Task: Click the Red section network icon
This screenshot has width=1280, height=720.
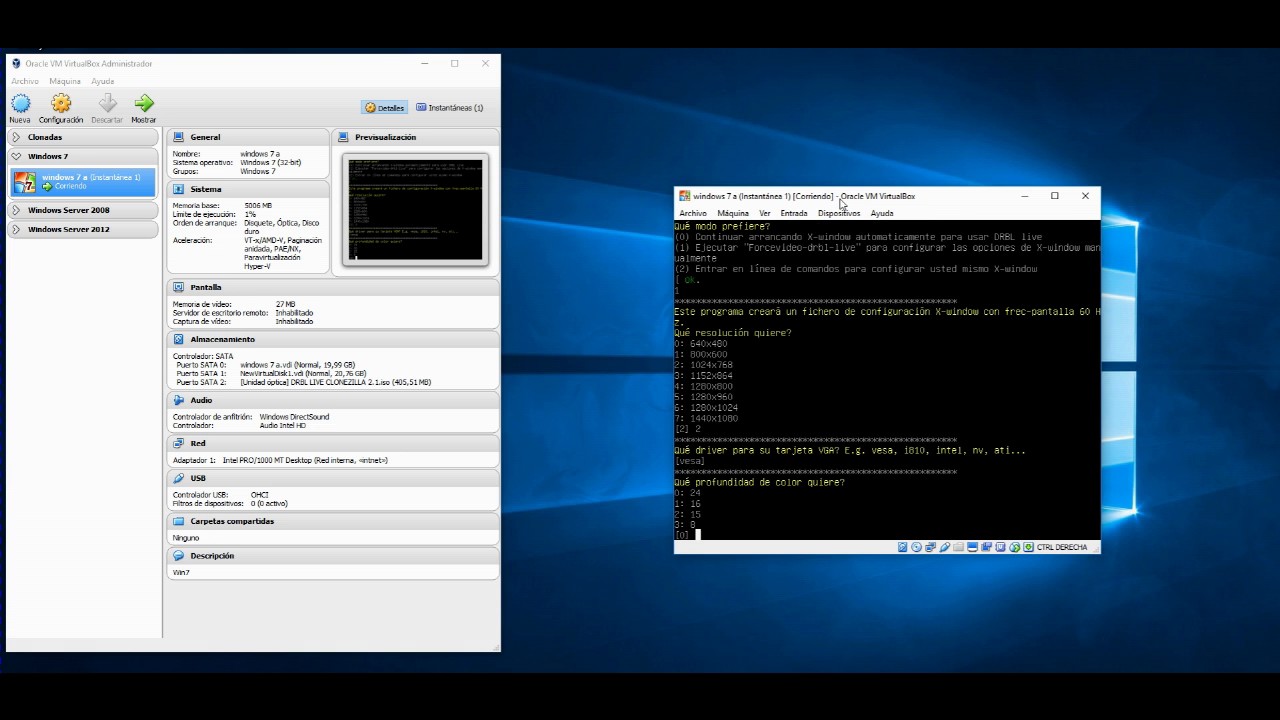Action: coord(178,443)
